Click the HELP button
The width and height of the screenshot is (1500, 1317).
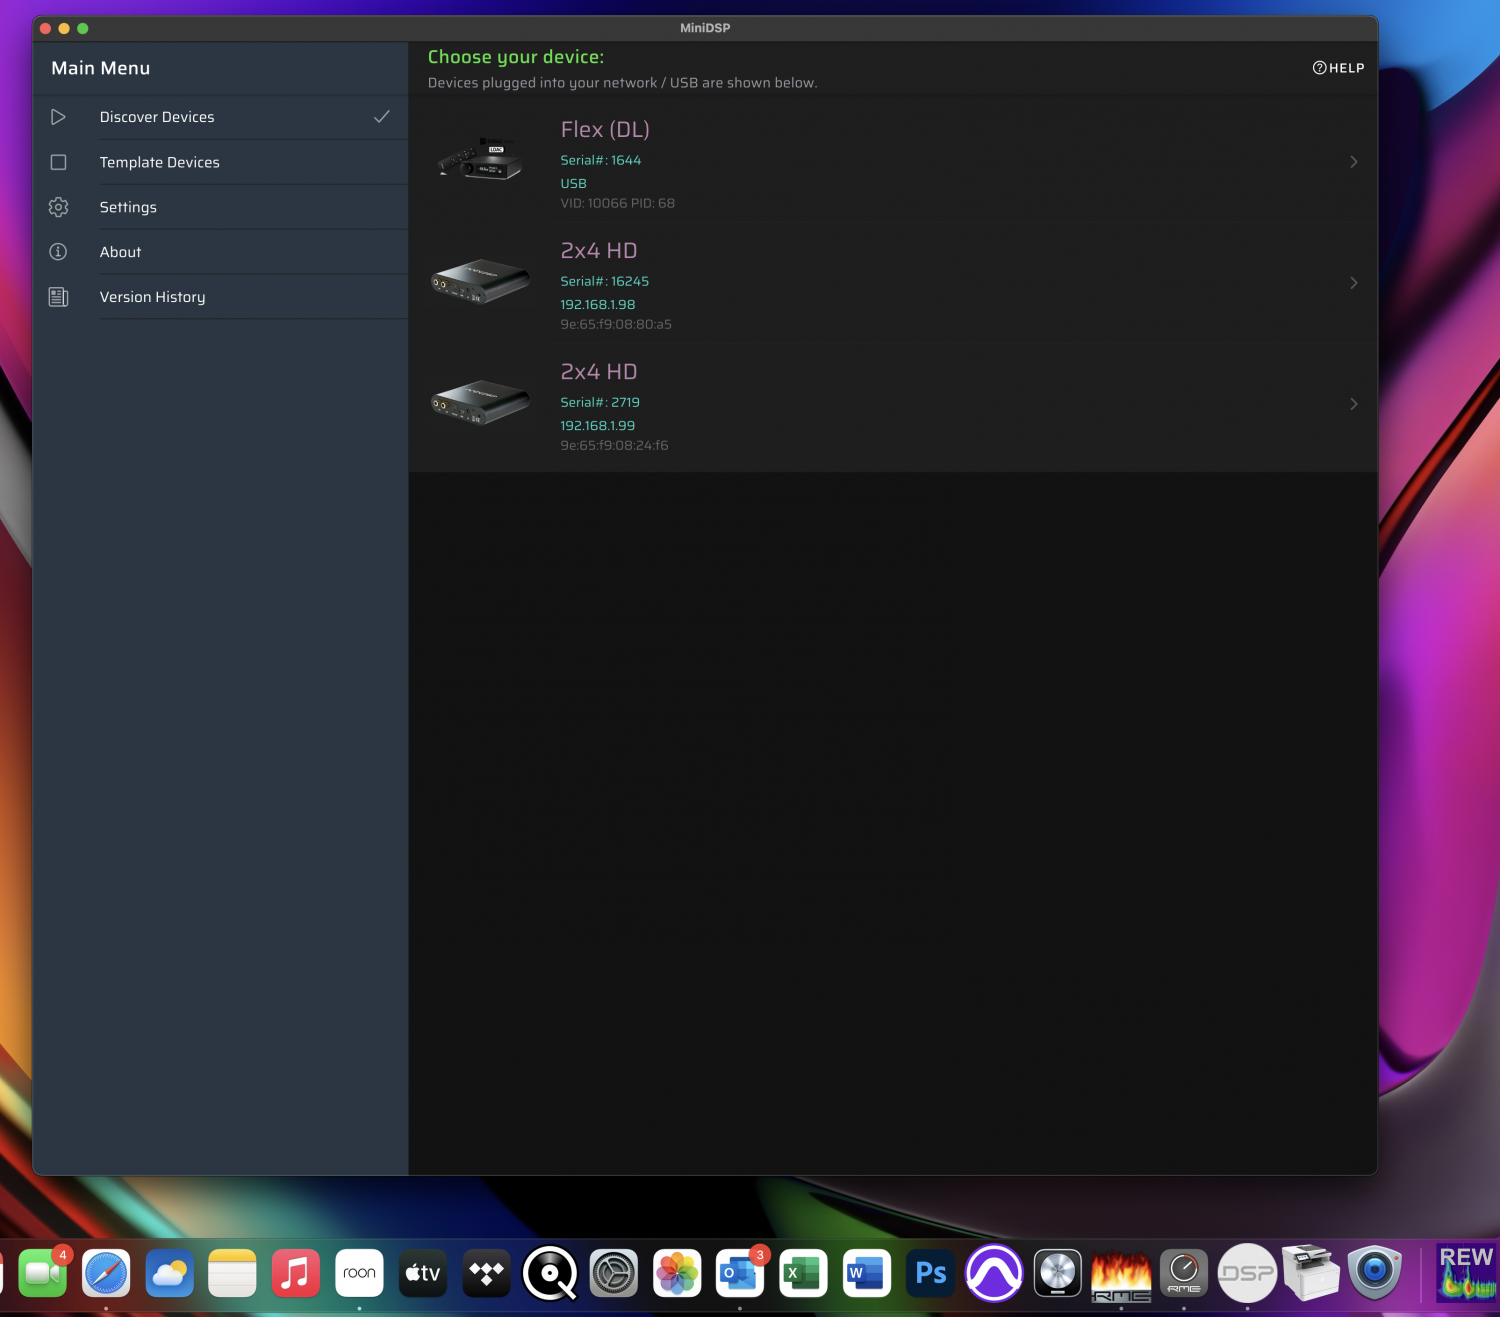[1338, 68]
